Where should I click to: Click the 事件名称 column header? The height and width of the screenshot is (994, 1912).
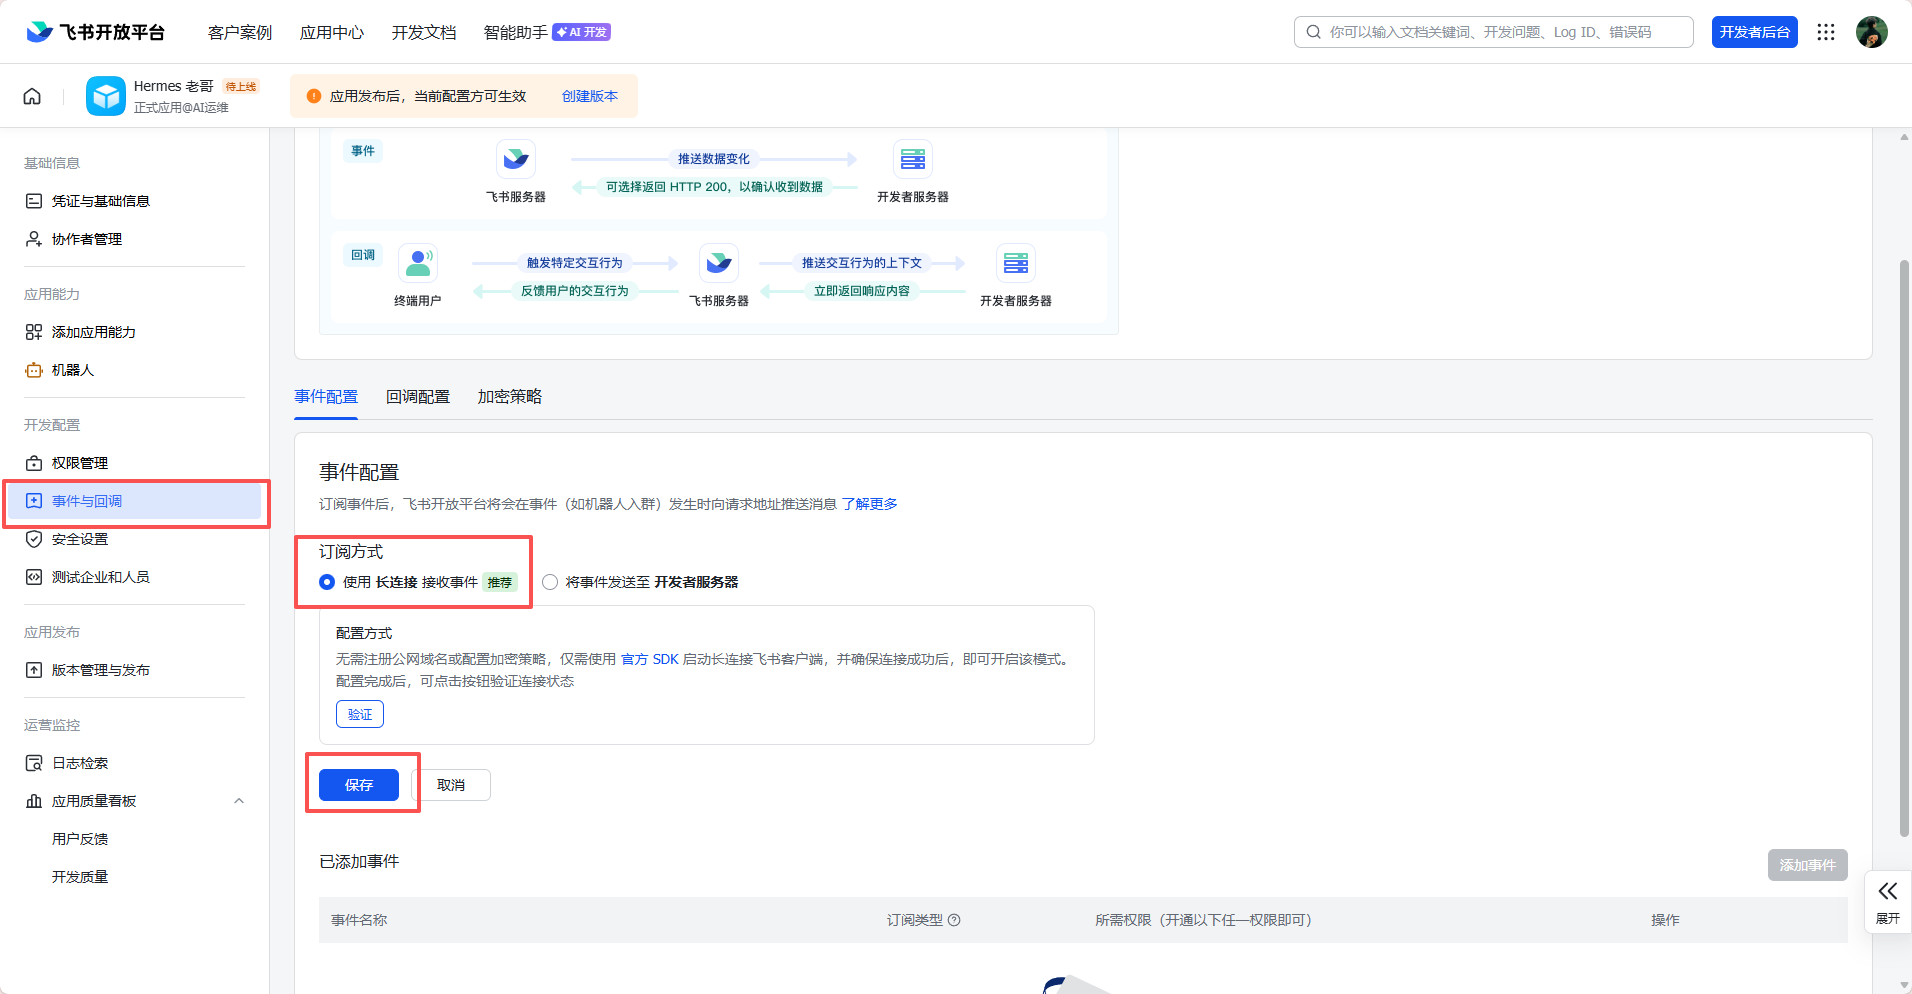(x=359, y=920)
